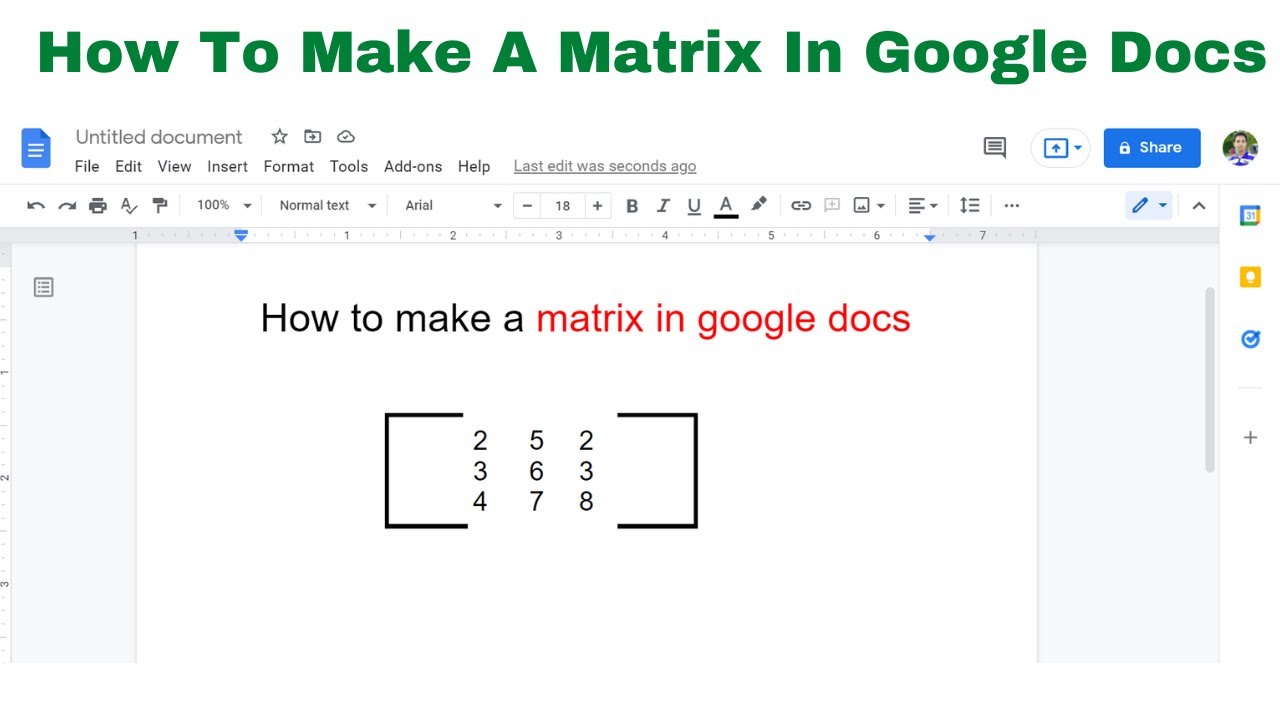Screen dimensions: 1280x720
Task: Open the Normal text style dropdown
Action: [x=328, y=205]
